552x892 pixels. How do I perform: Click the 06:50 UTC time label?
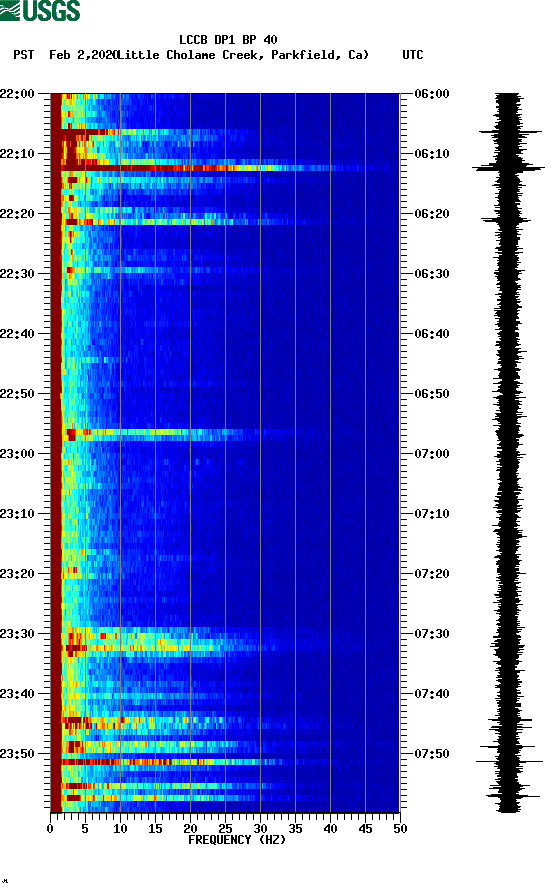pos(432,394)
